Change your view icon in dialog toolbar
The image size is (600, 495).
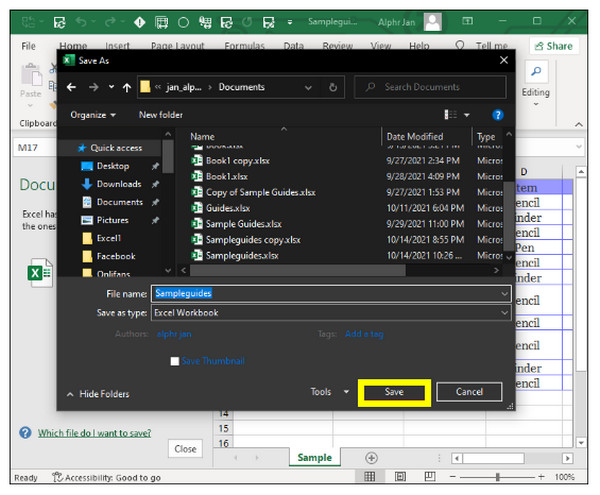(x=450, y=115)
